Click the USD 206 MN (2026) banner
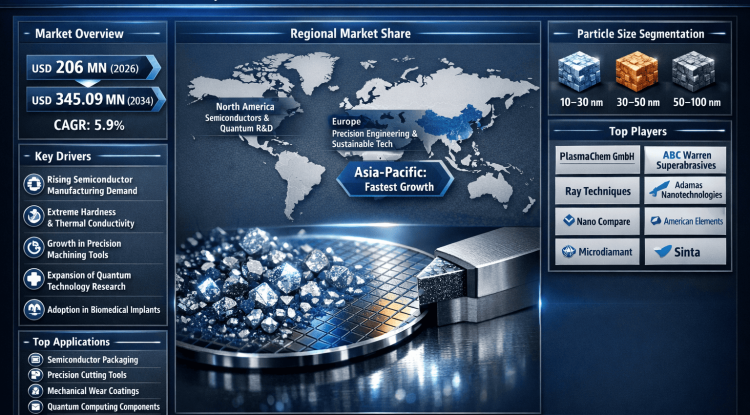This screenshot has height=415, width=750. click(x=92, y=68)
